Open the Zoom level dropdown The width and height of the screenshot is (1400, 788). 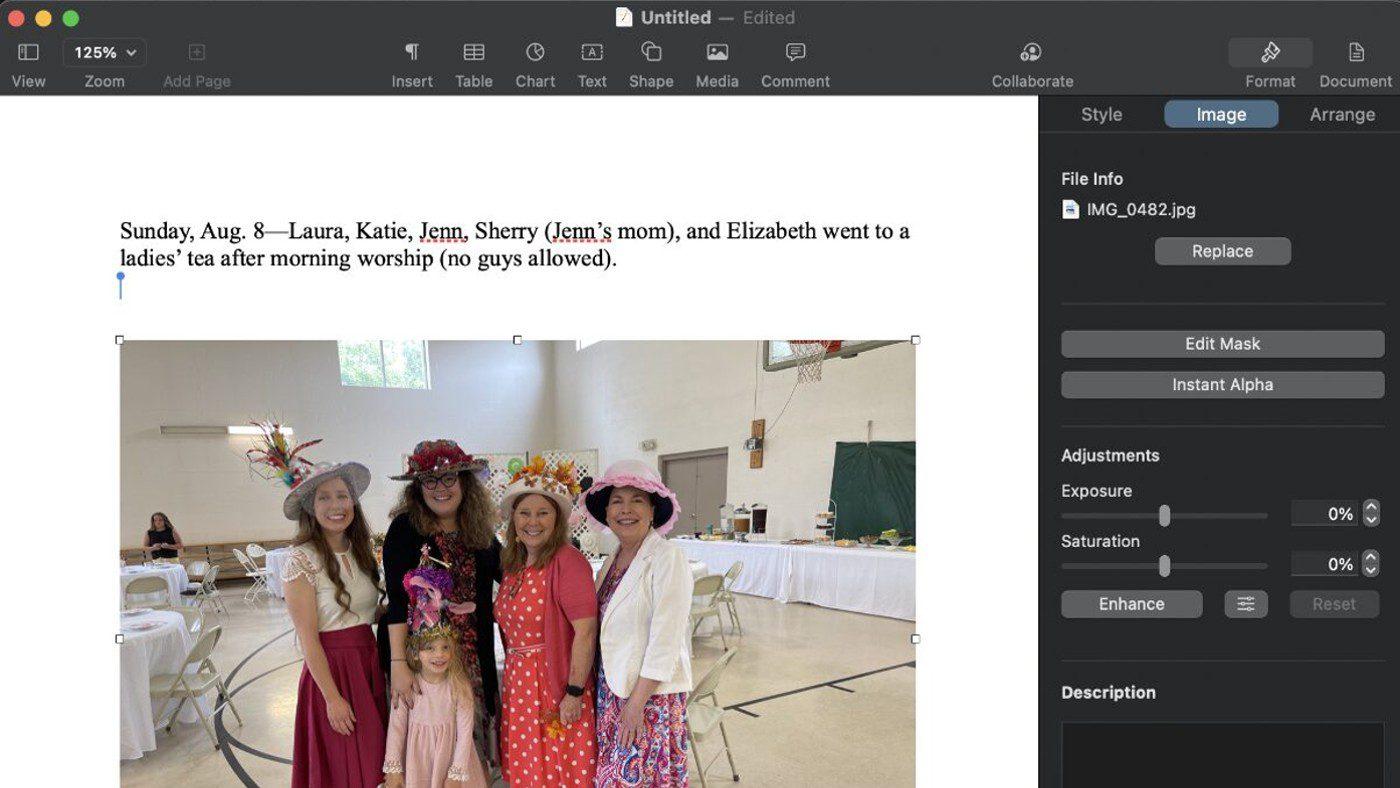tap(104, 51)
